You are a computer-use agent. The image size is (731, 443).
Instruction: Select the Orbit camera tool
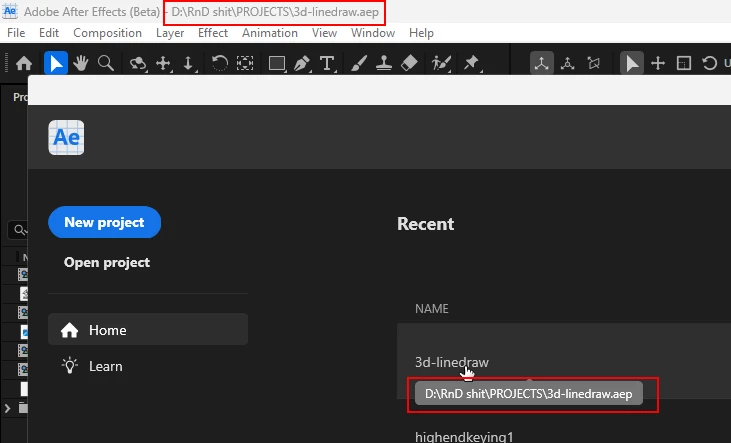(138, 63)
